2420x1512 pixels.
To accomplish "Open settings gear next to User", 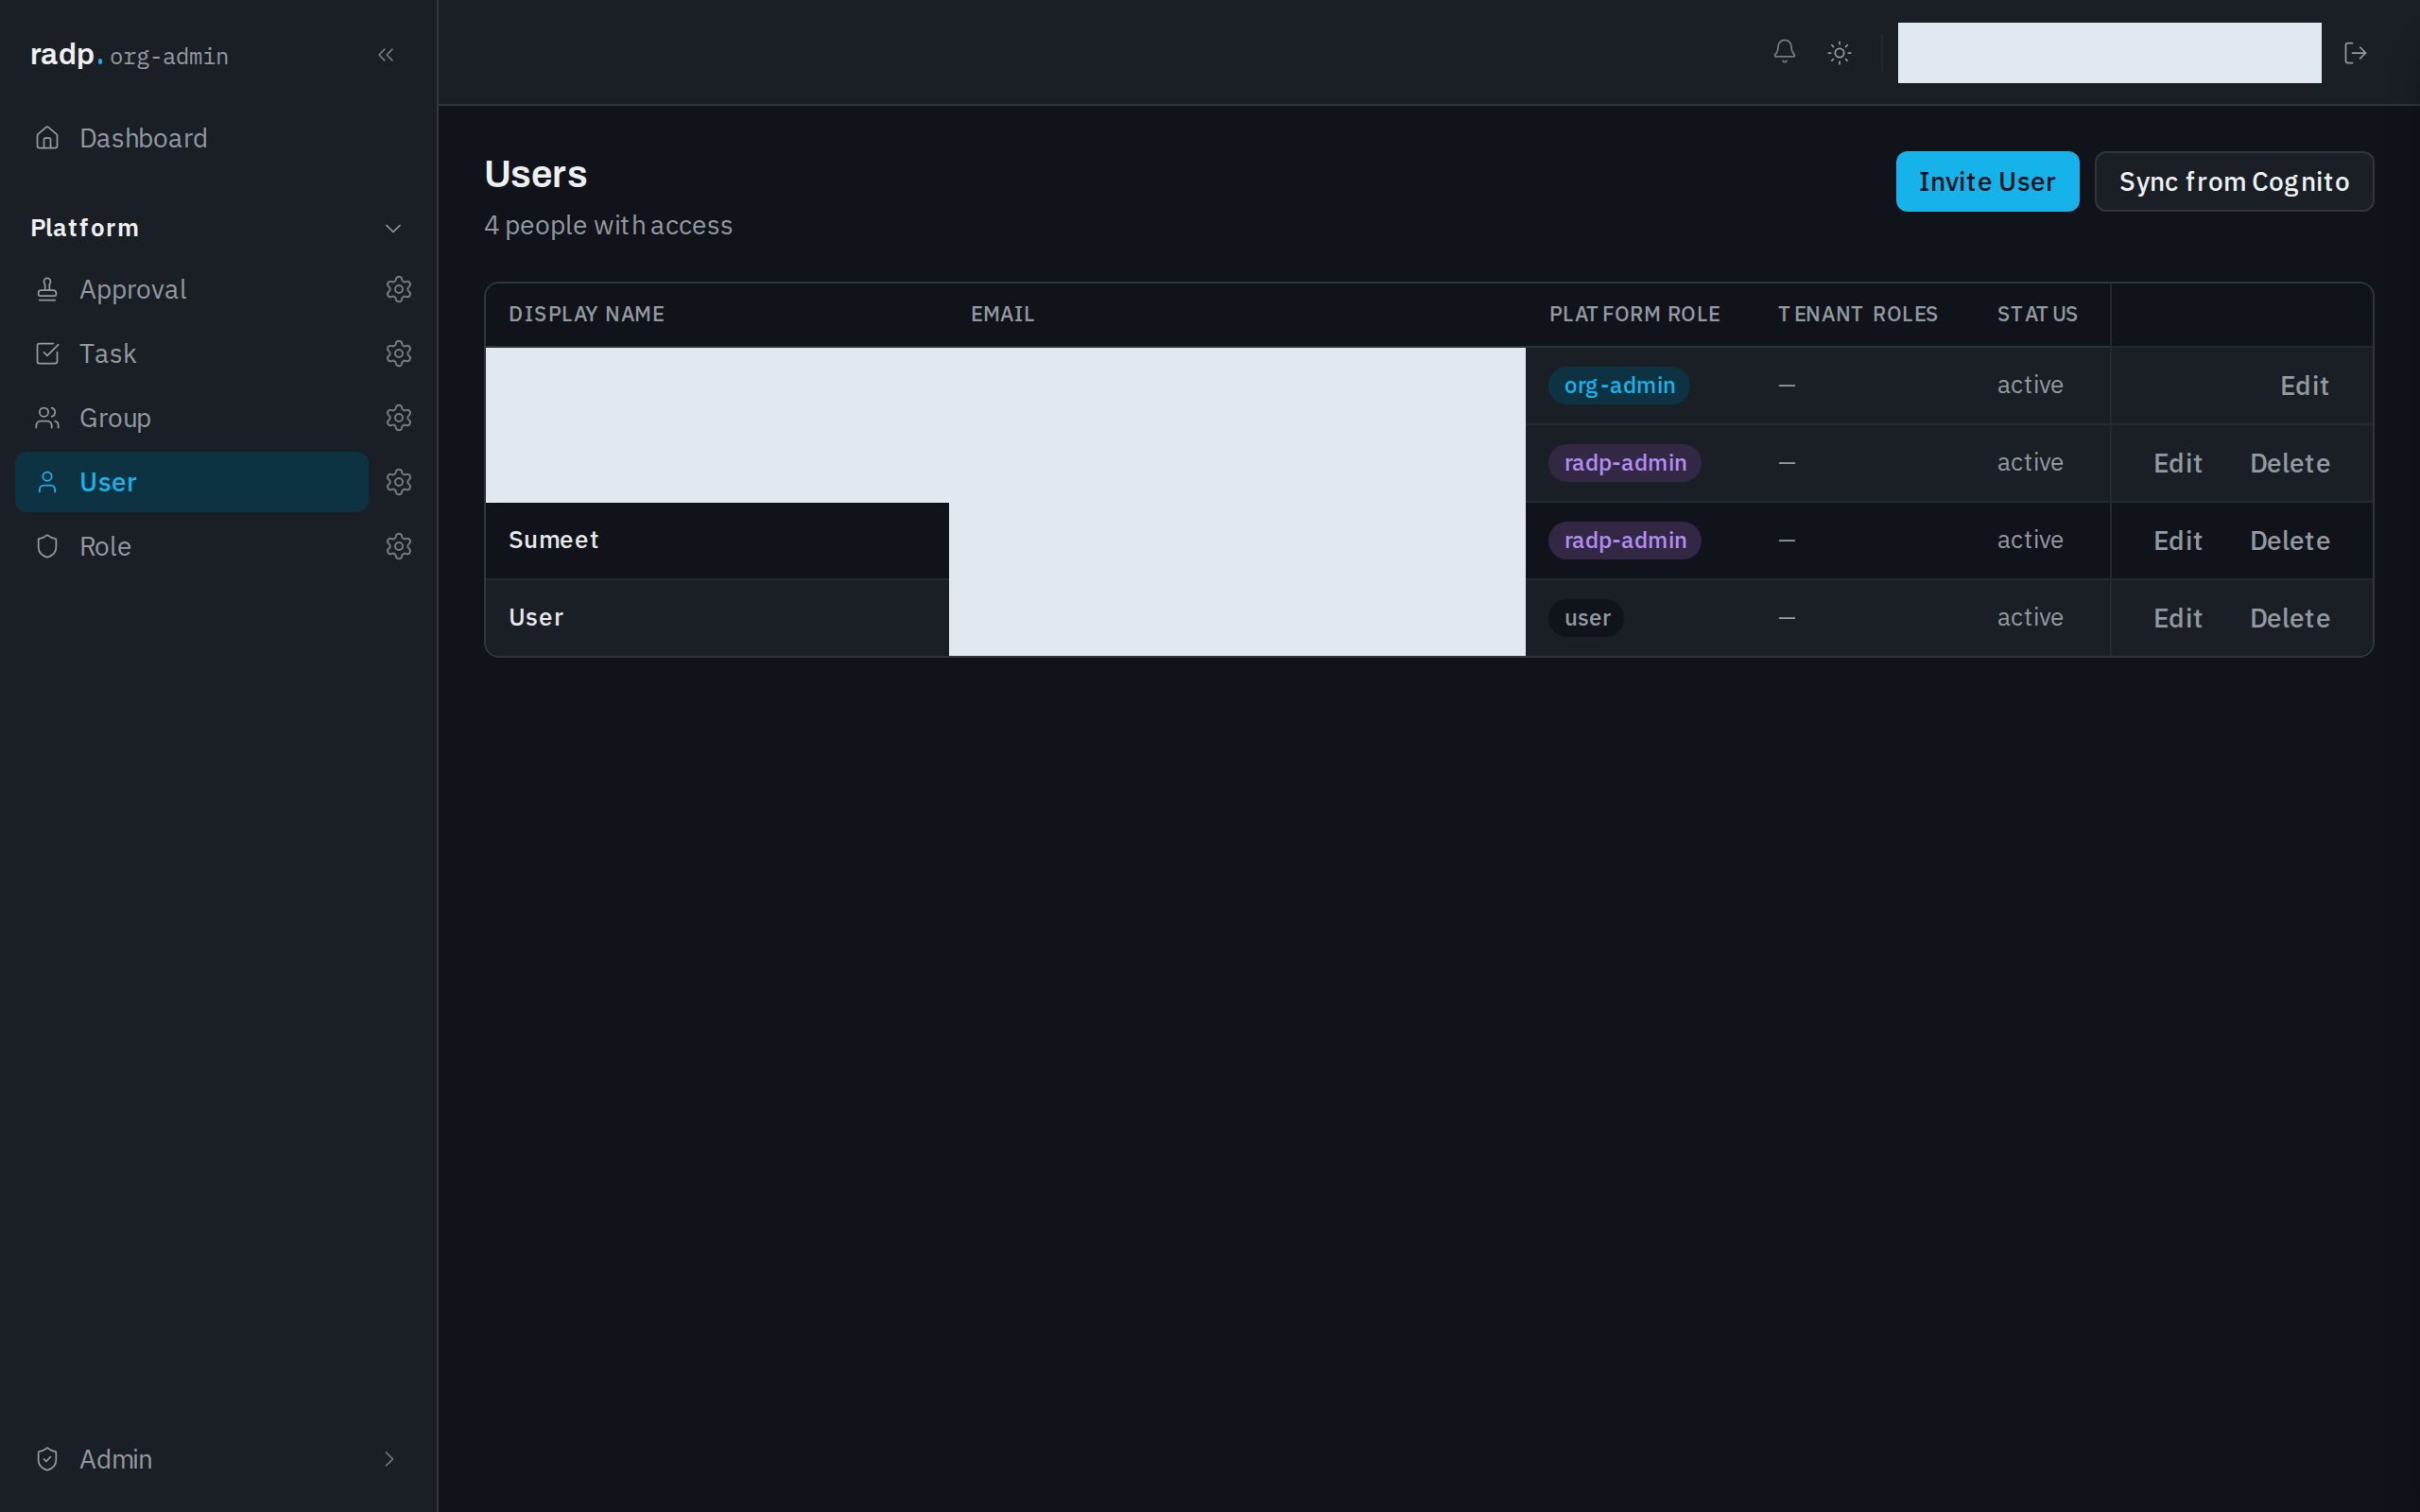I will tap(399, 482).
